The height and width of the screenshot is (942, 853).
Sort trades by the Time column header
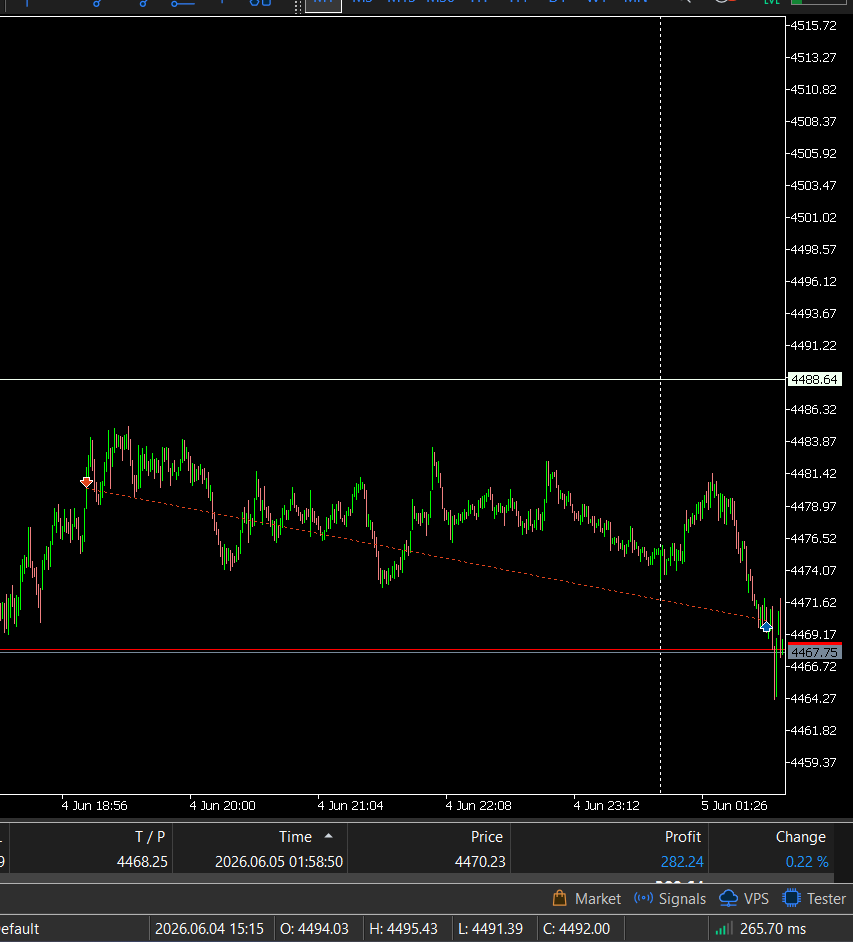(295, 837)
